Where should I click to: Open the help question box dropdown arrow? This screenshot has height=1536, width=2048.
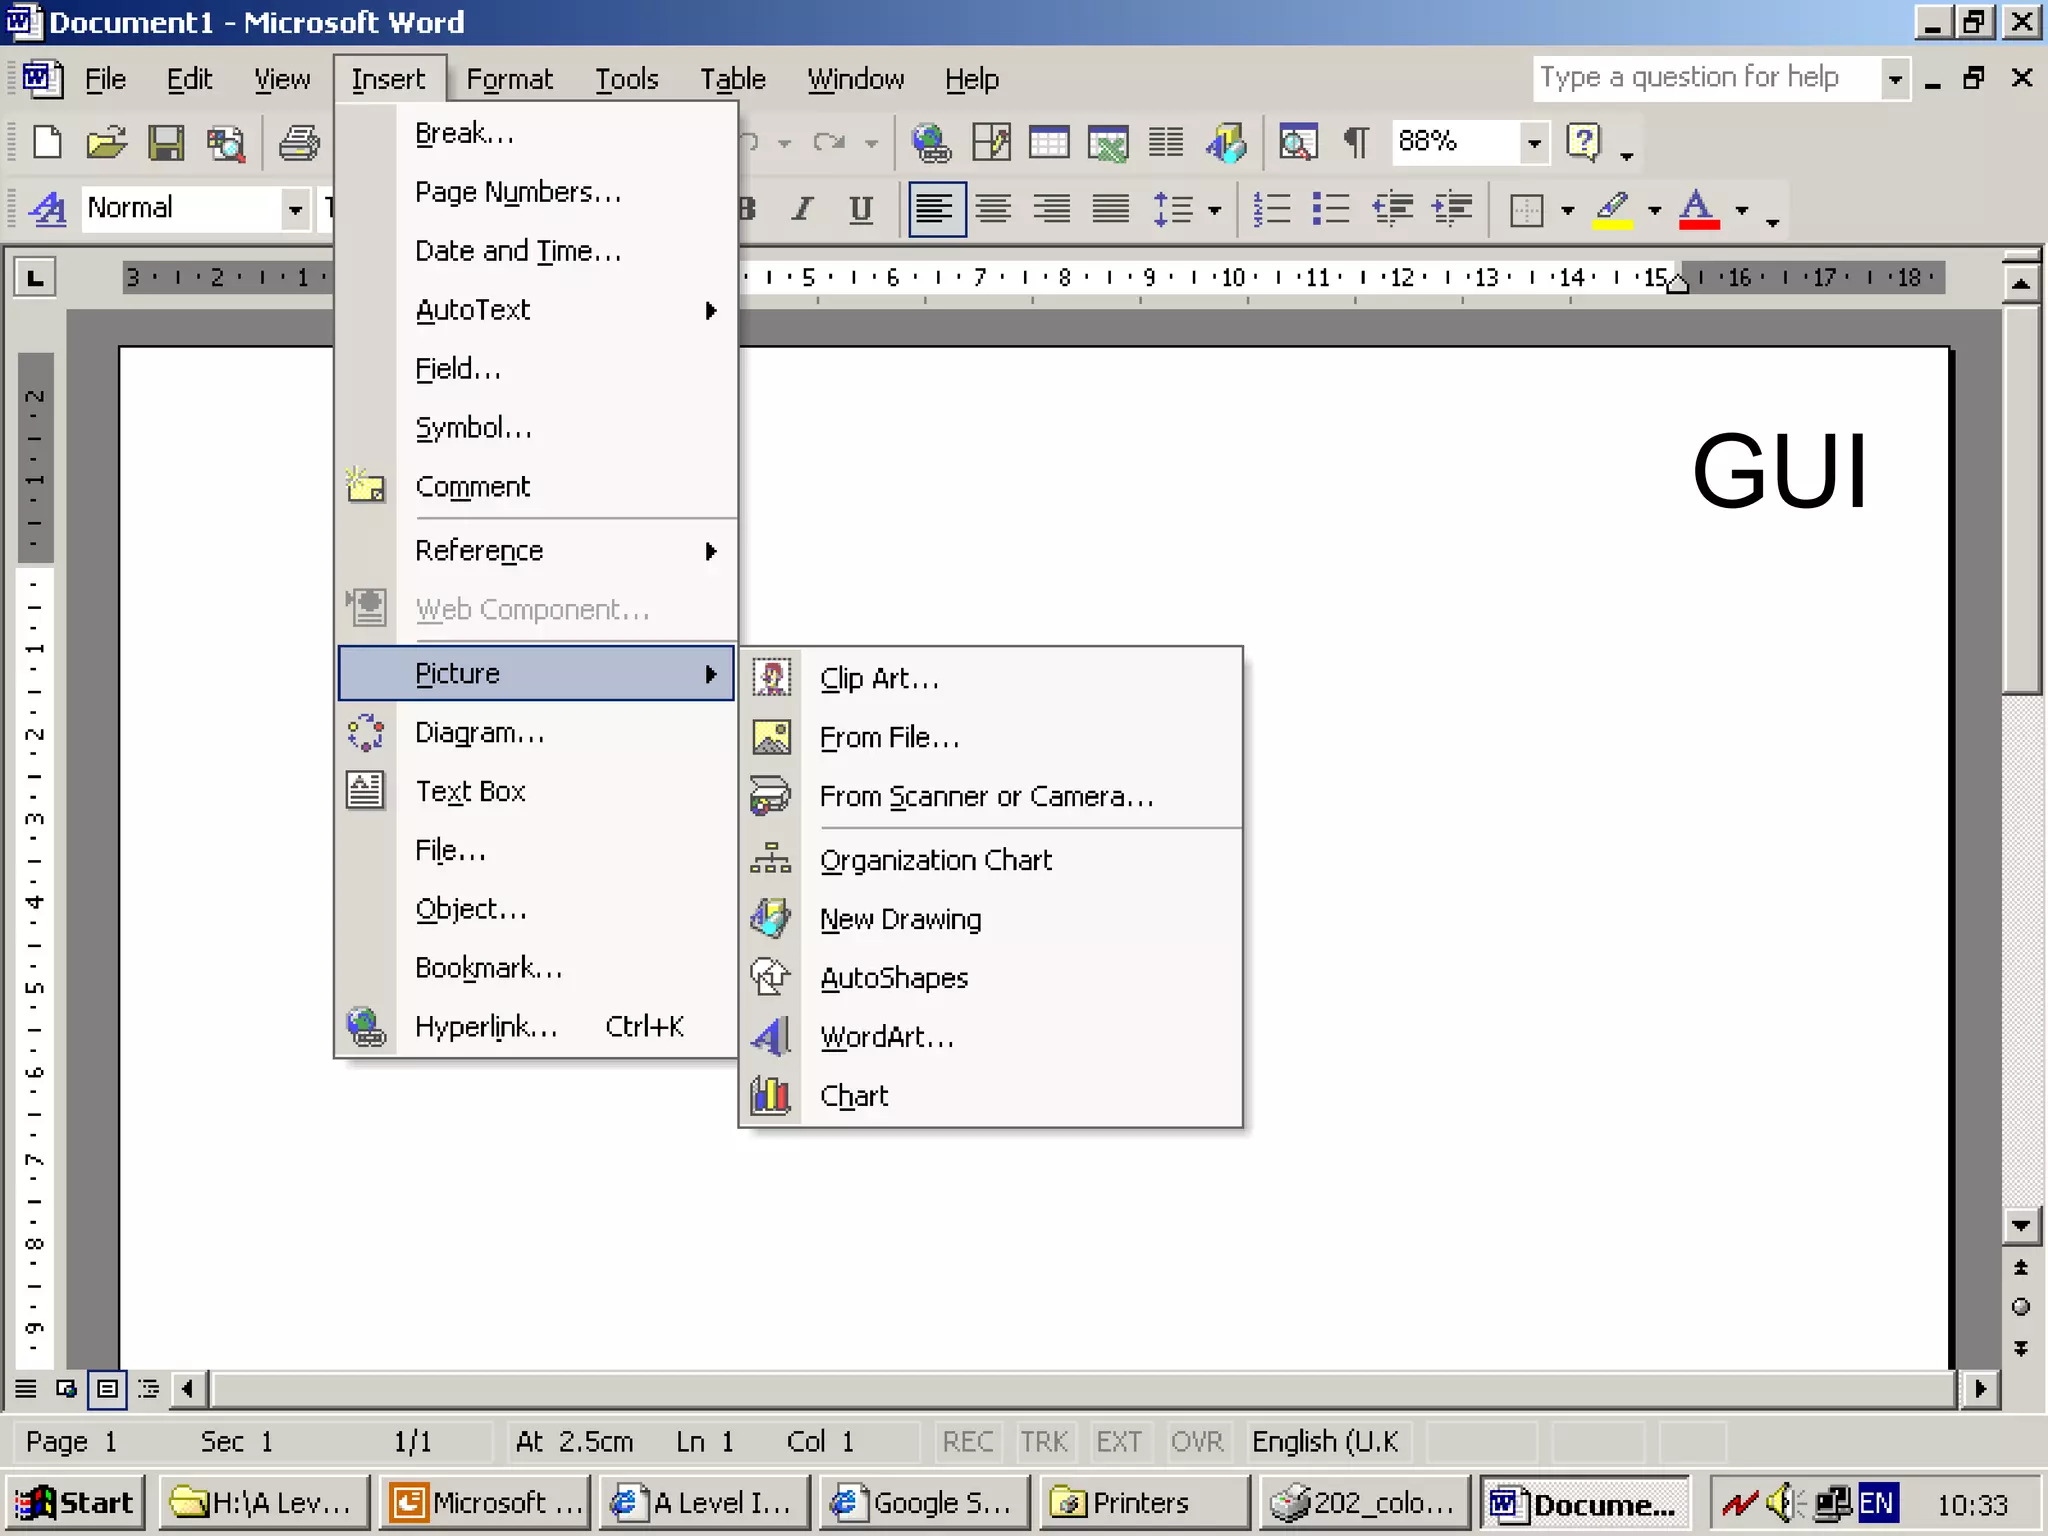click(1894, 79)
